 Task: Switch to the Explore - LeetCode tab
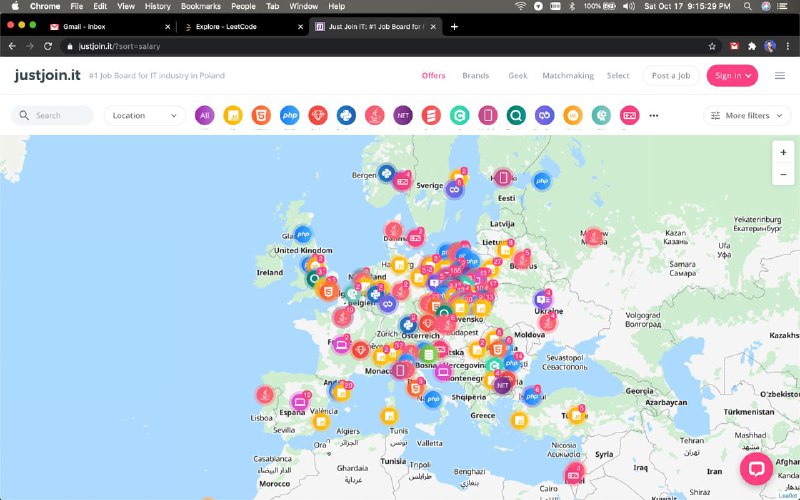click(242, 27)
